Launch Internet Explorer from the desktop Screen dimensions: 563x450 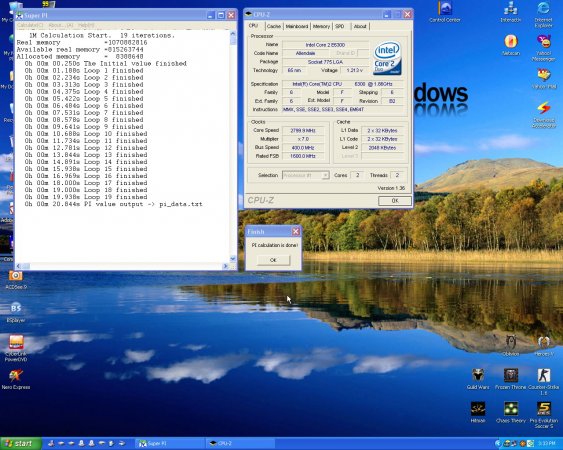point(543,14)
